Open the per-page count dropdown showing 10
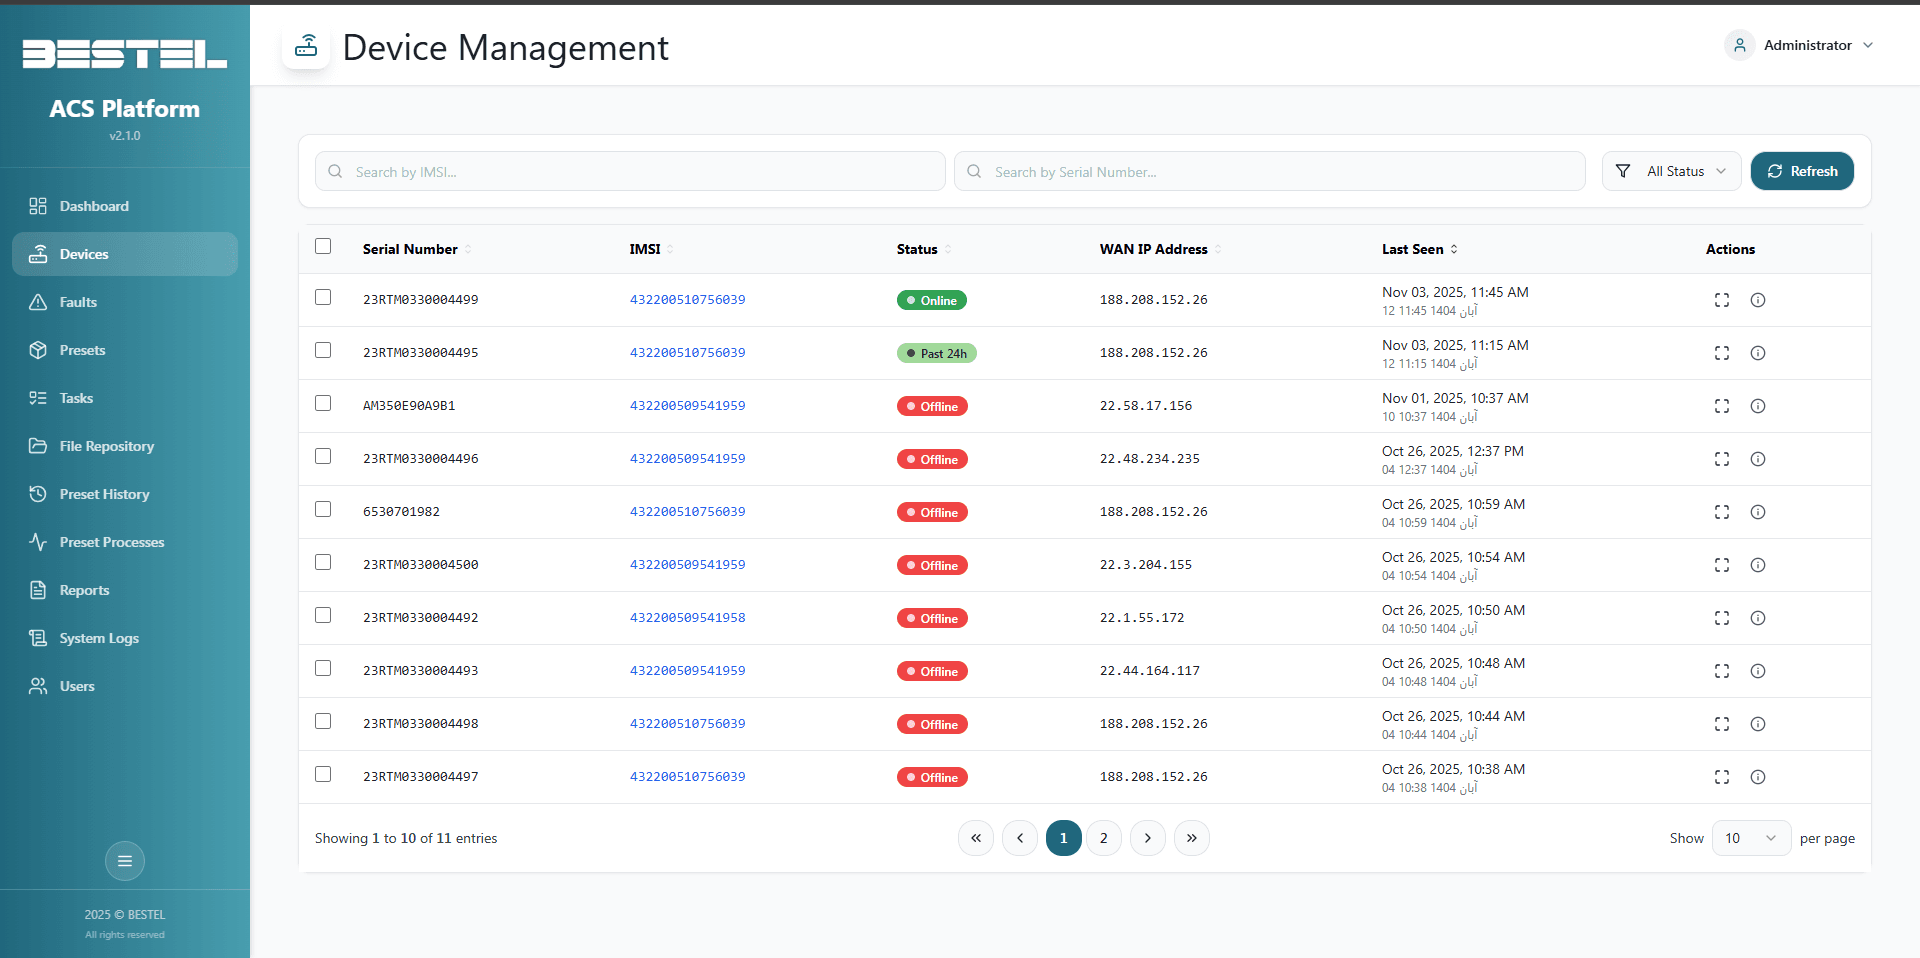 pyautogui.click(x=1749, y=838)
